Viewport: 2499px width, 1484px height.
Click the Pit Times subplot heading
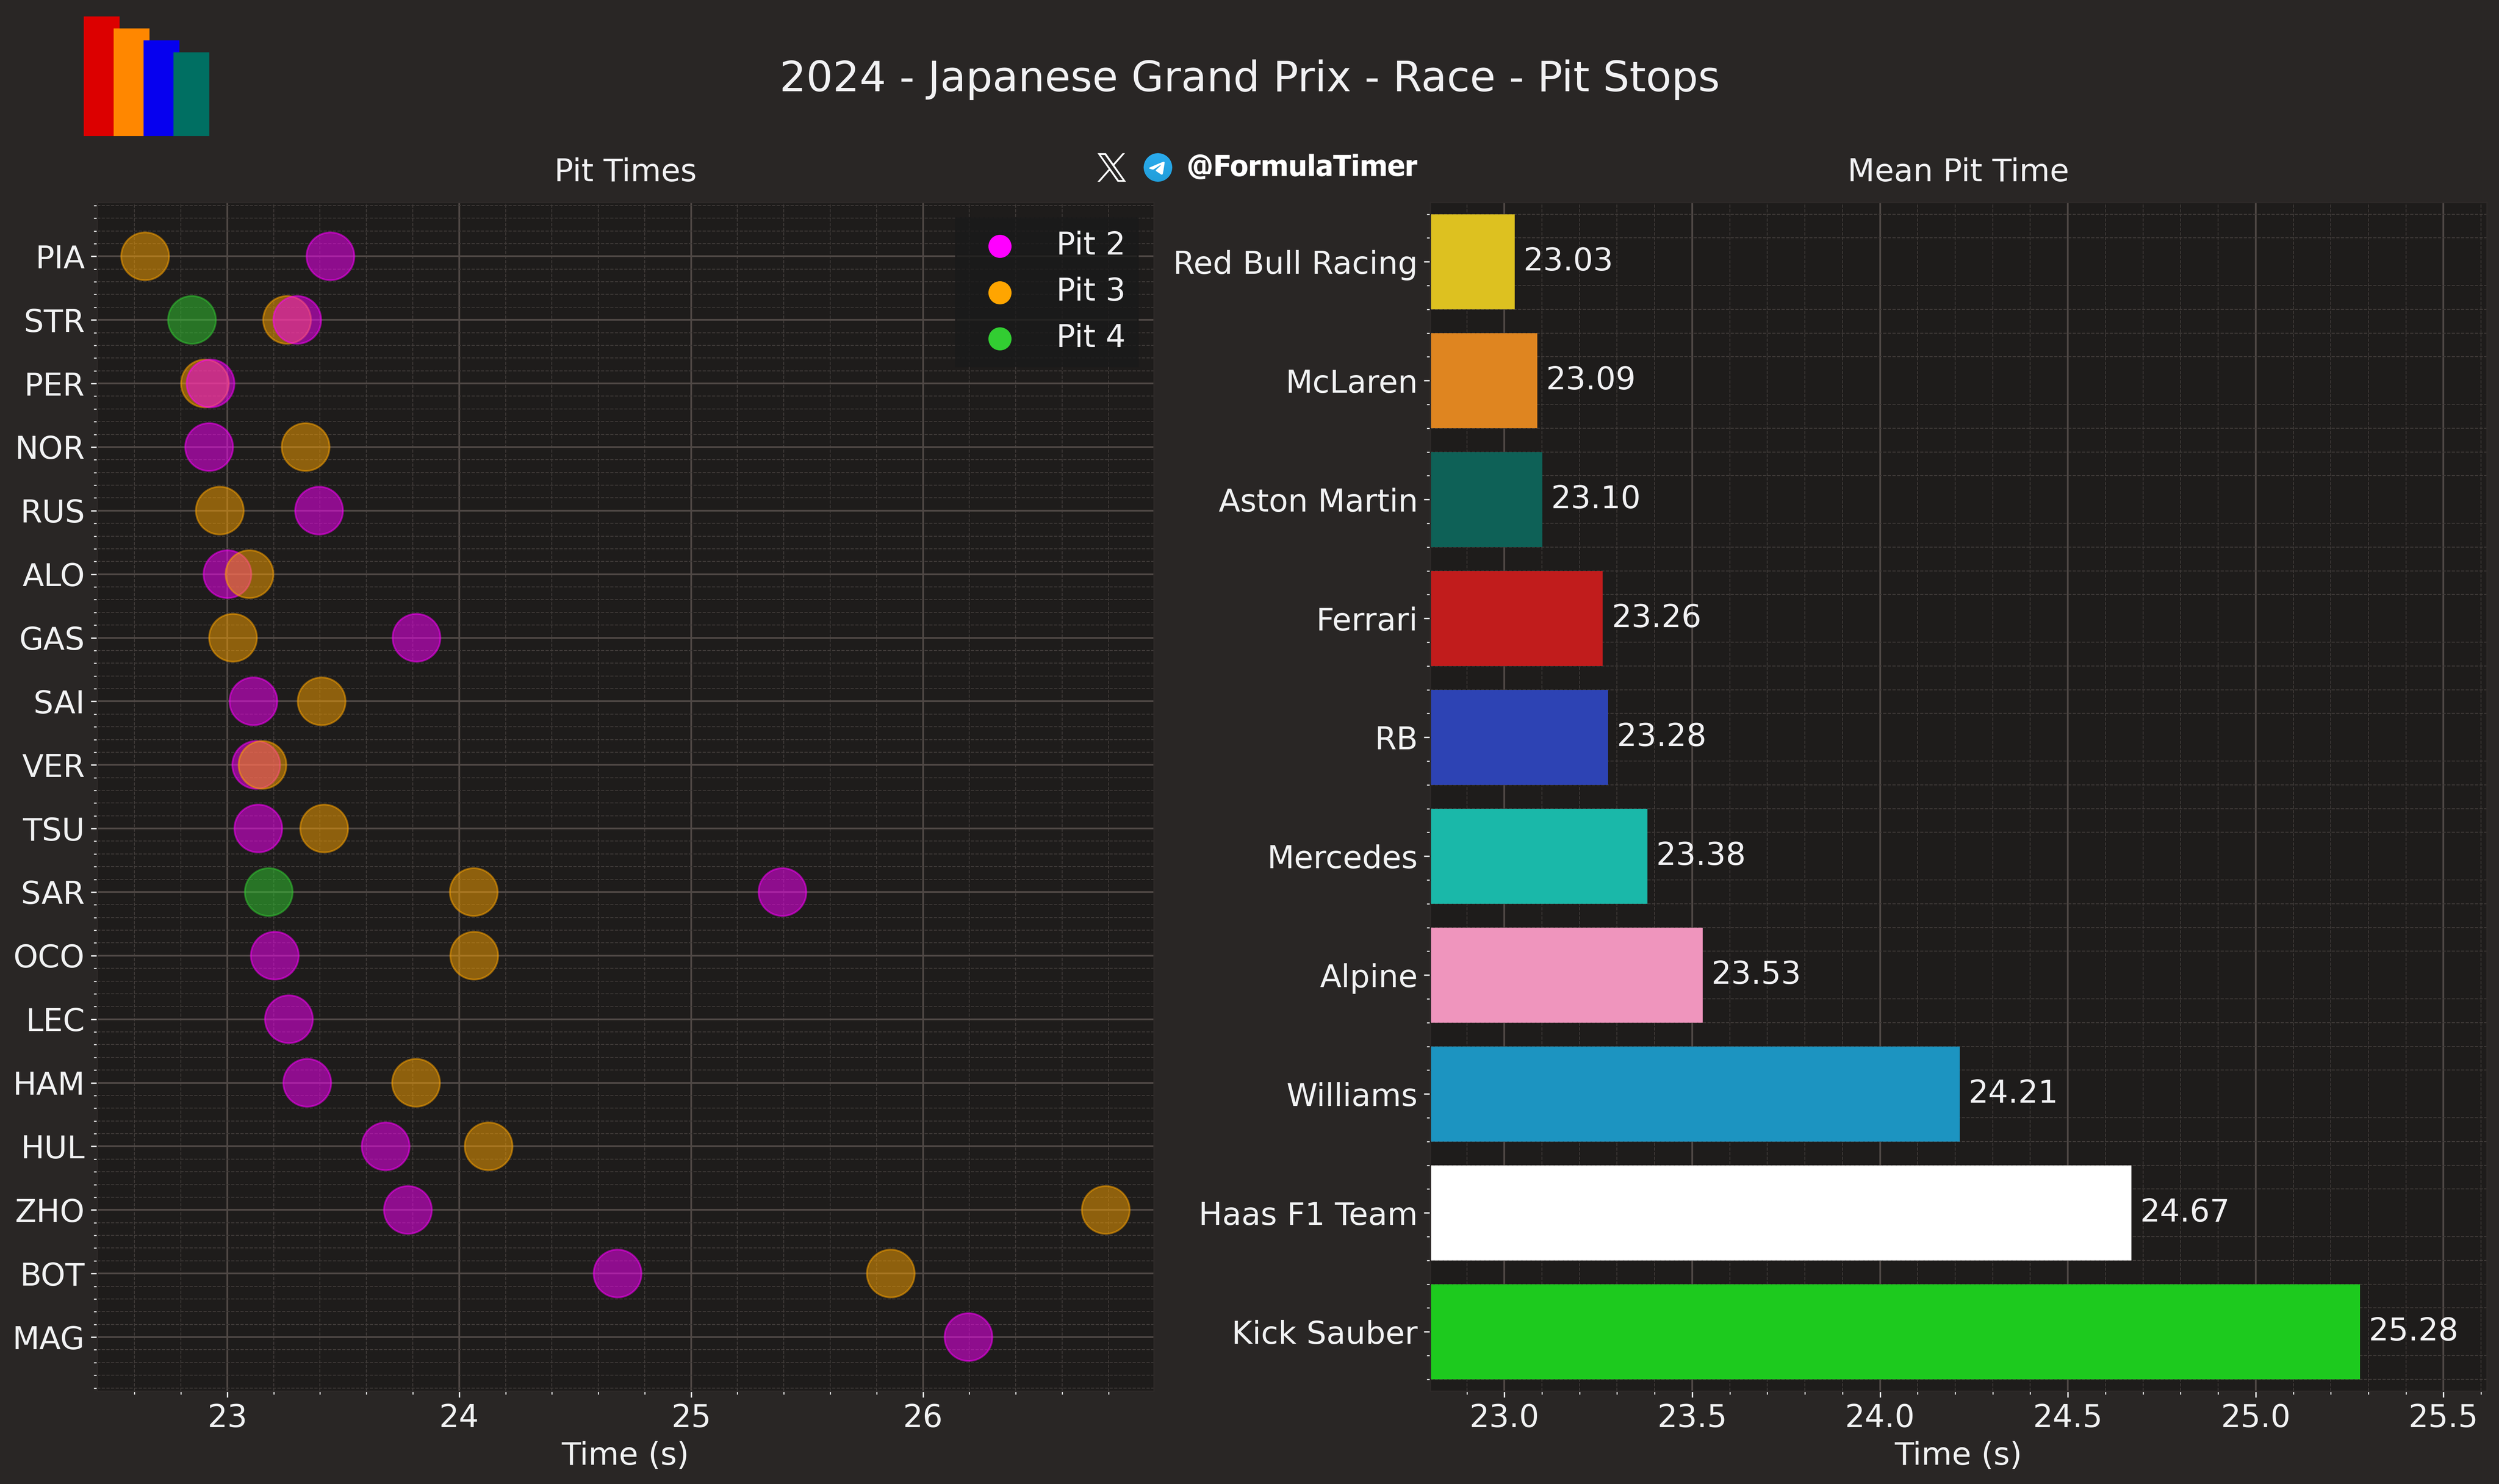point(625,171)
